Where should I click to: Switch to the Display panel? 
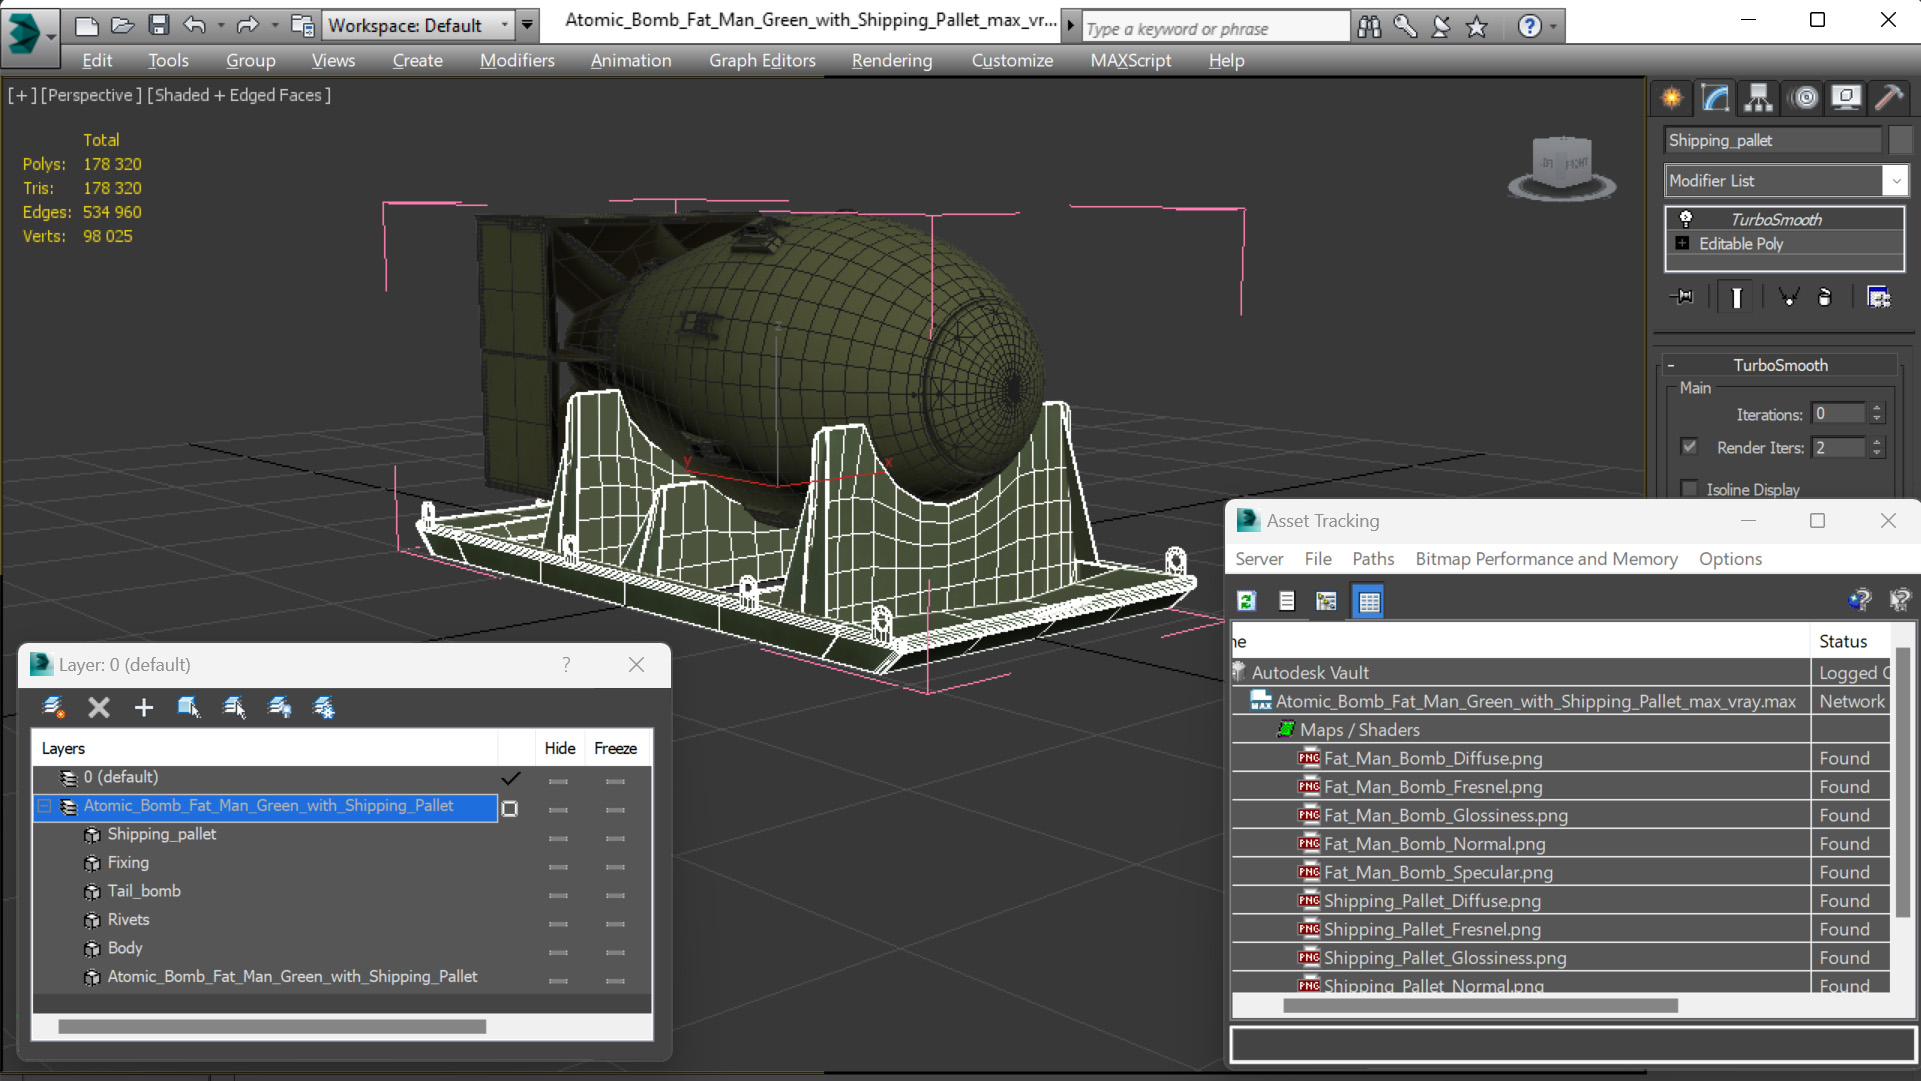coord(1846,97)
